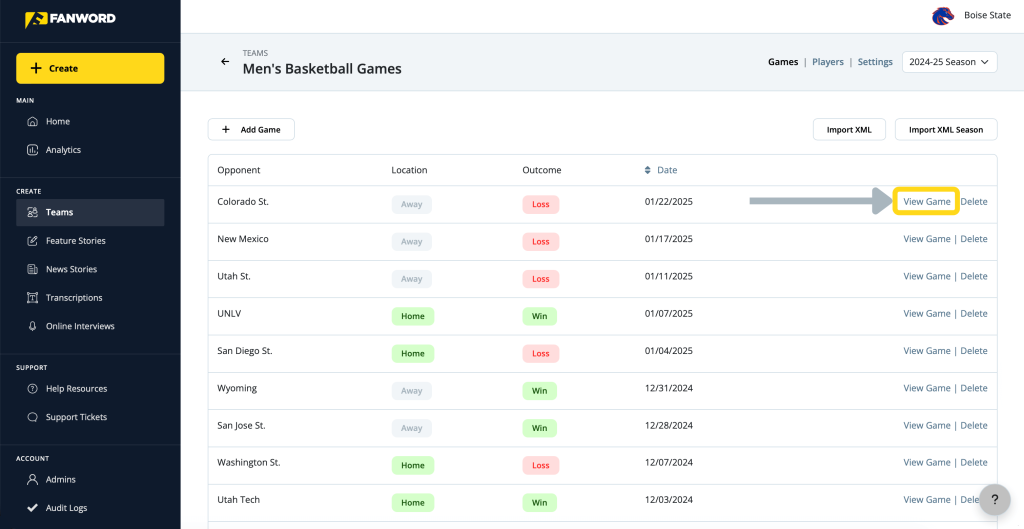
Task: Click the Fanword logo icon
Action: coord(35,20)
